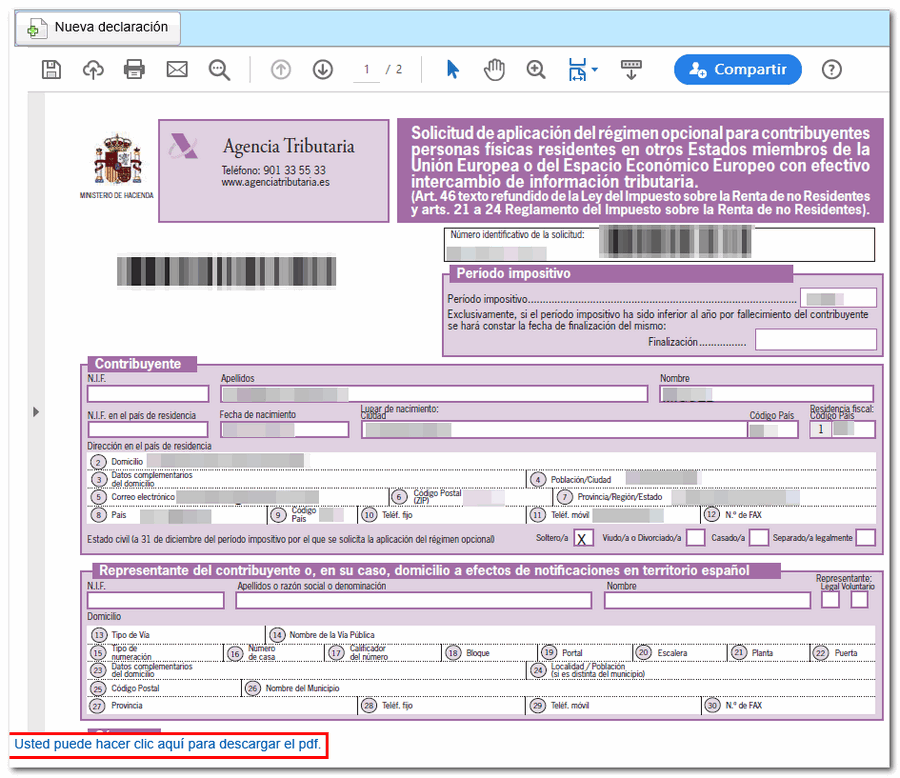Activate the hand pan tool

[x=494, y=69]
